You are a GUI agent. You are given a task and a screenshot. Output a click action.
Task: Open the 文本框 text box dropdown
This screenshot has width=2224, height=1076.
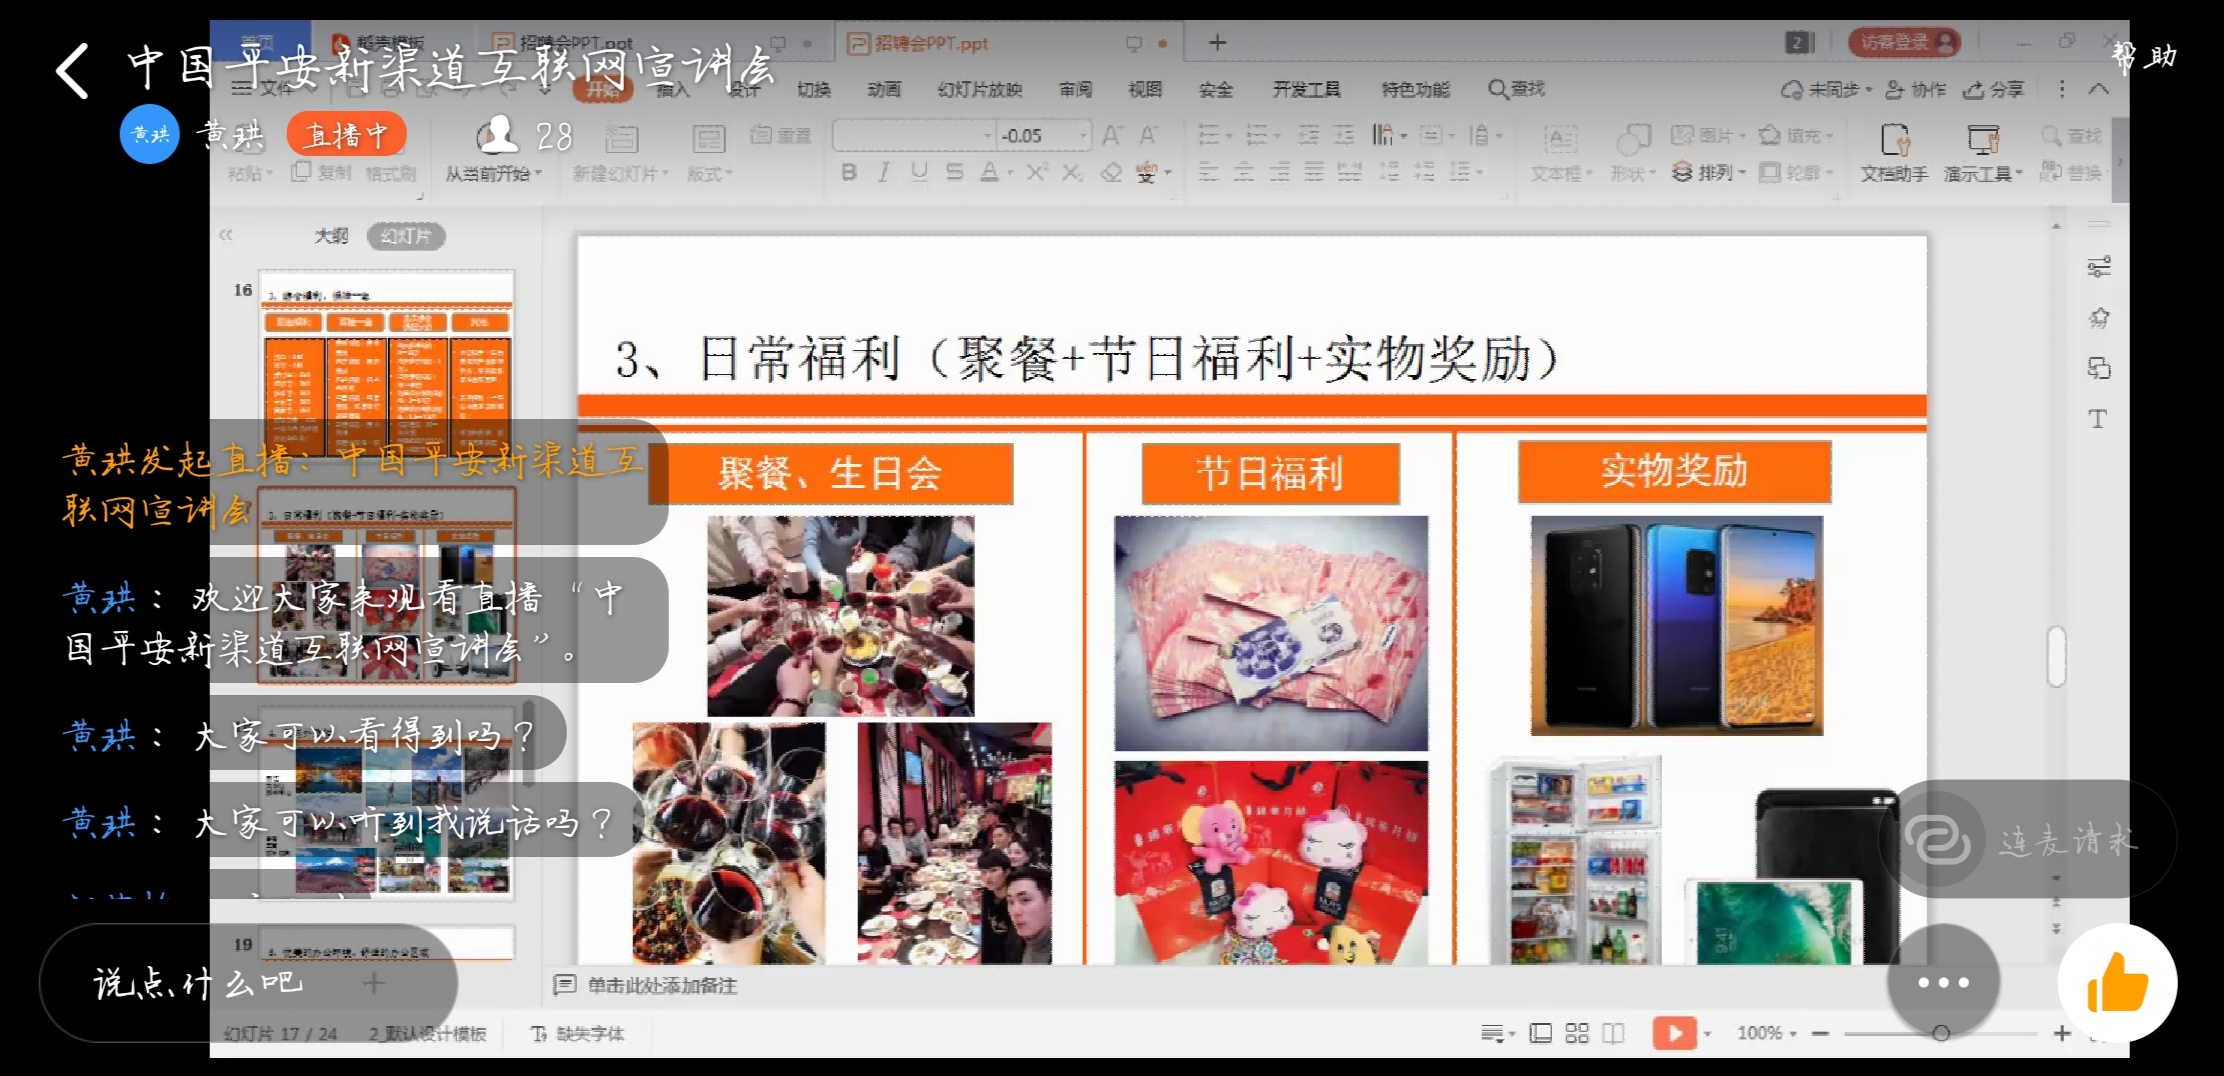tap(1561, 174)
